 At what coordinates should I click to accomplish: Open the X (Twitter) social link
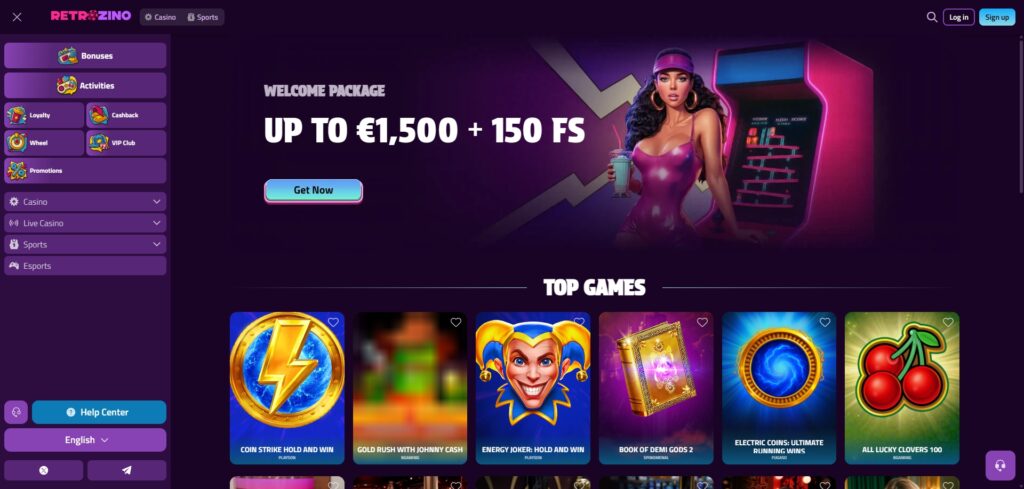44,470
